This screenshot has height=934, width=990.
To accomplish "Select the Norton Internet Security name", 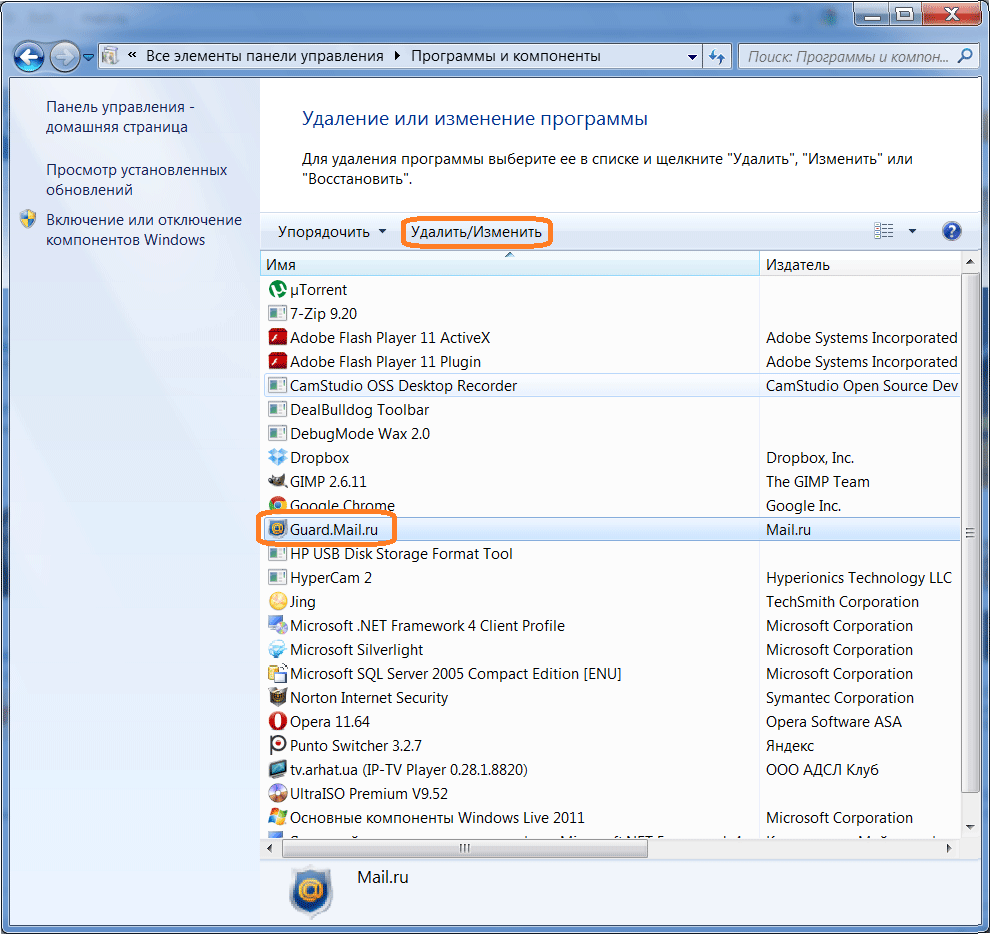I will (369, 697).
